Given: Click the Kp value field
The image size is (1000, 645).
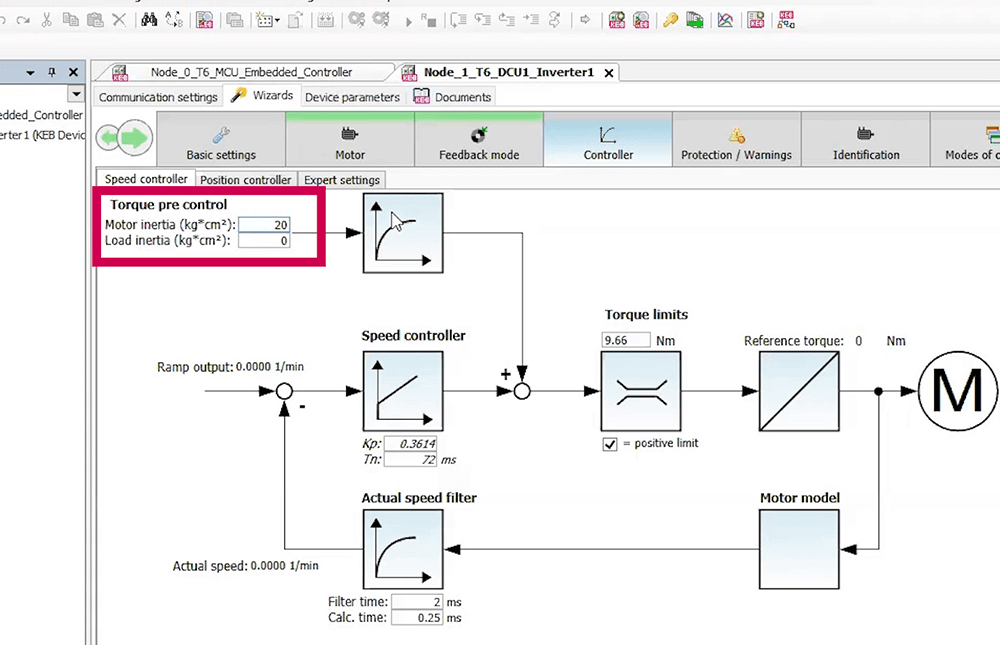Looking at the screenshot, I should tap(411, 443).
